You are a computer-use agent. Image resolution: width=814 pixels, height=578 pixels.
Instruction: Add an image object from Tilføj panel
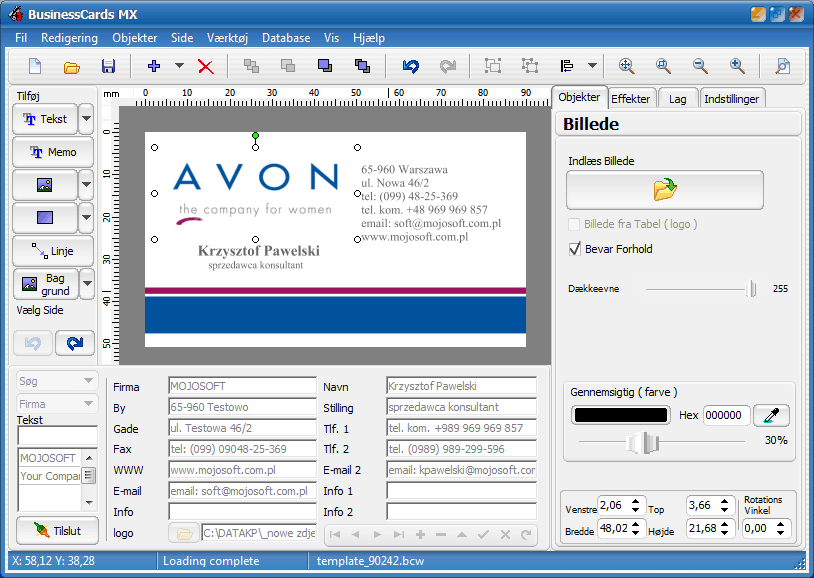click(x=45, y=185)
